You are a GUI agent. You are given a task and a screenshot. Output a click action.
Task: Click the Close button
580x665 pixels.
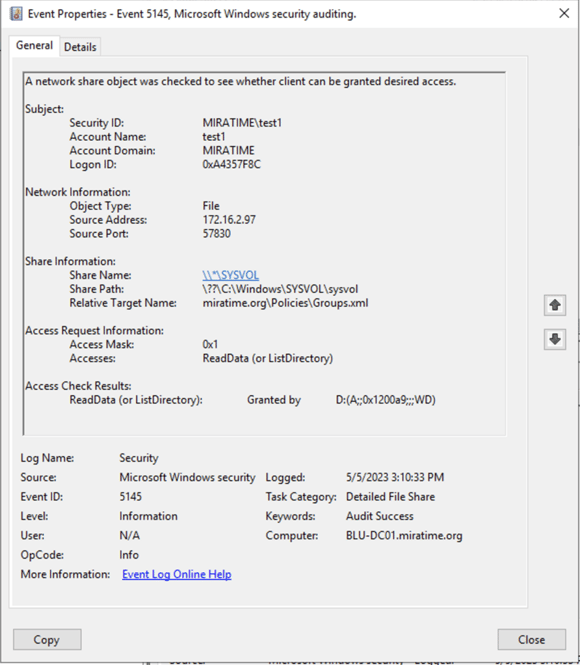tap(532, 639)
